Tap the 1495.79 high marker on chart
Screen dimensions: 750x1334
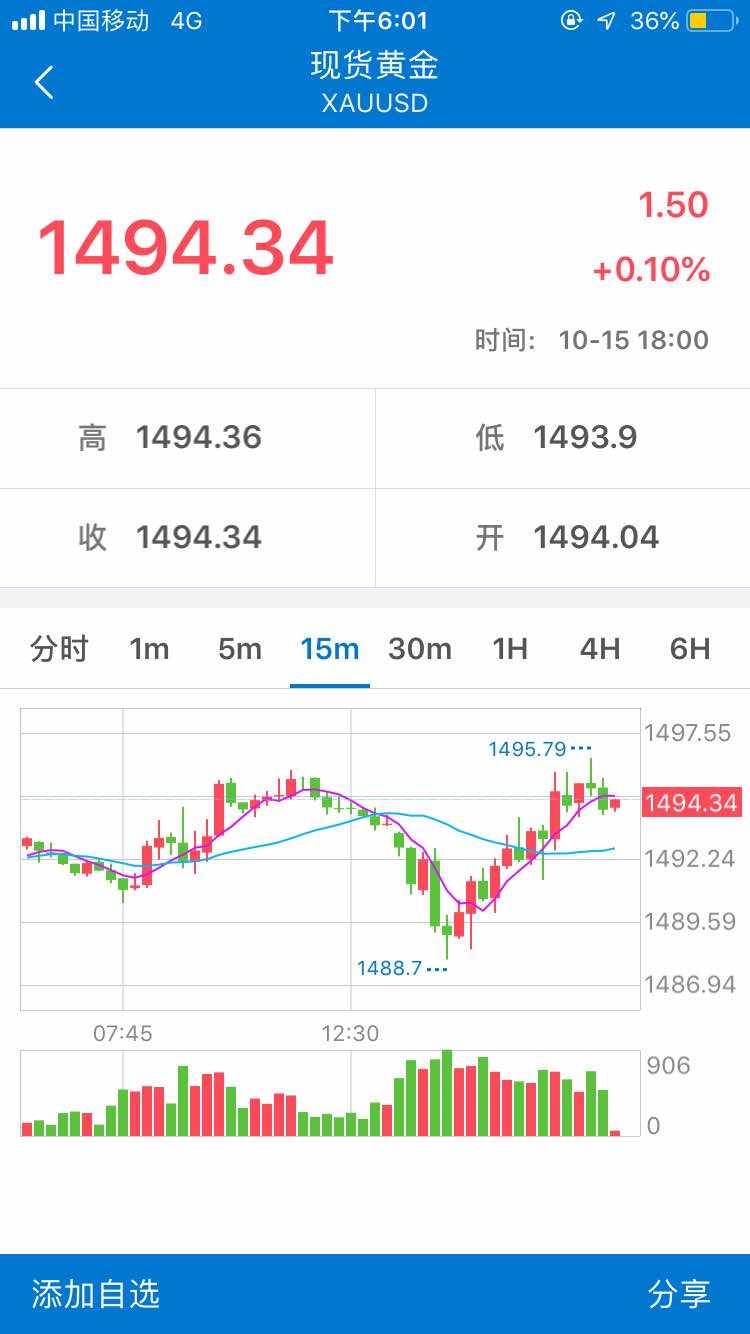pyautogui.click(x=528, y=749)
